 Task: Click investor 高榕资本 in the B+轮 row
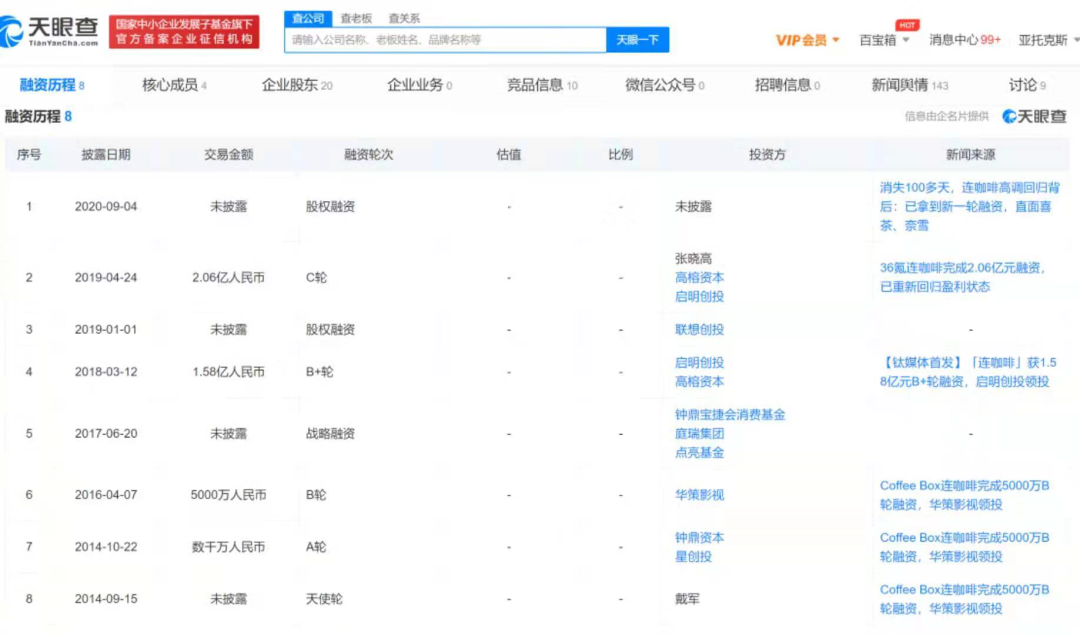tap(699, 382)
